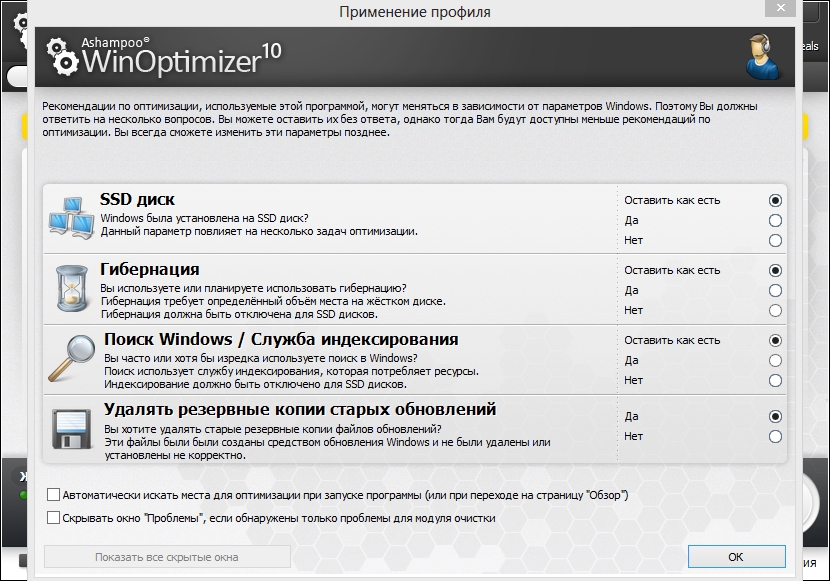The width and height of the screenshot is (830, 581).
Task: Select 'Да' for SSD диск
Action: click(775, 221)
